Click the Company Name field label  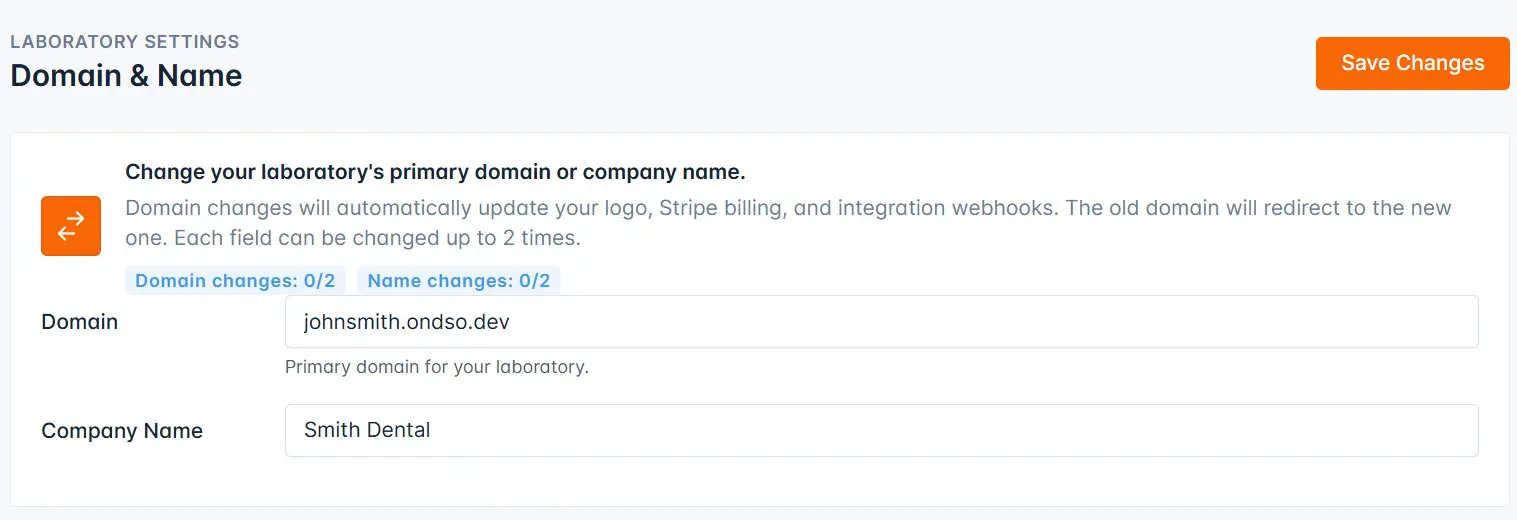point(122,431)
